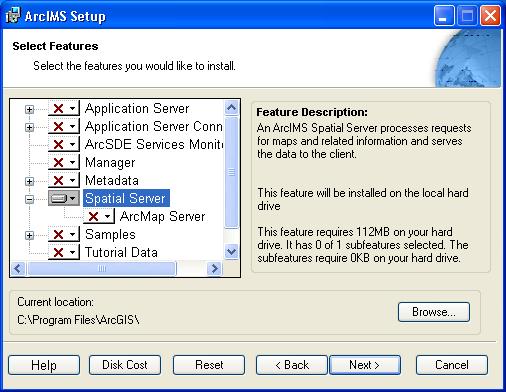Image resolution: width=506 pixels, height=392 pixels.
Task: Select the Manager feature label
Action: 110,162
